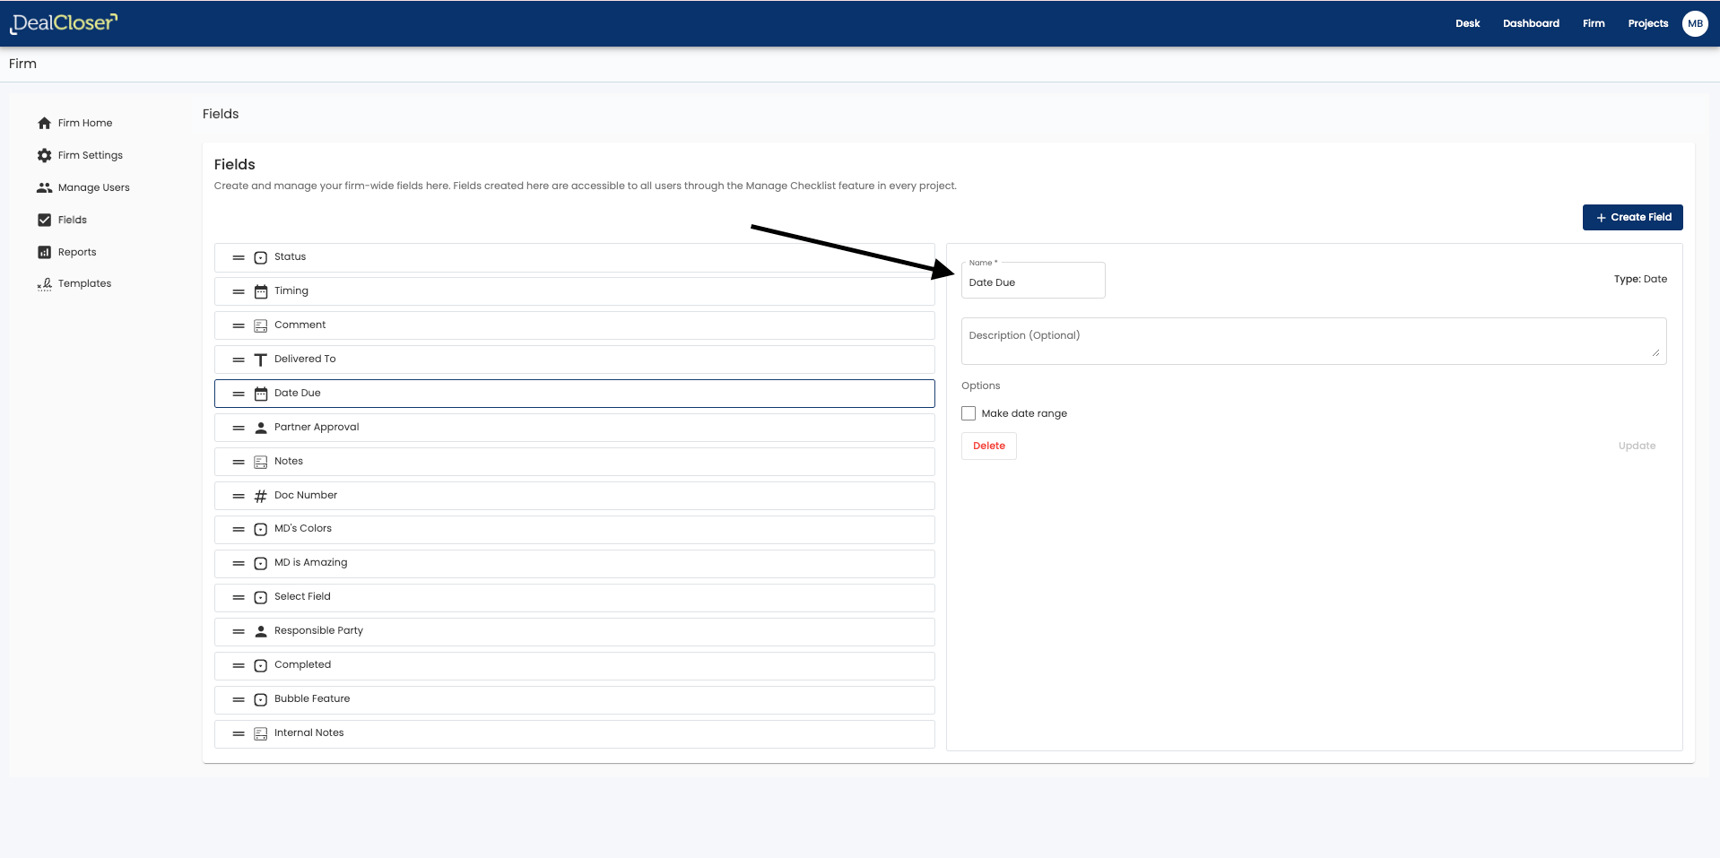
Task: Click the Name input field
Action: (1033, 281)
